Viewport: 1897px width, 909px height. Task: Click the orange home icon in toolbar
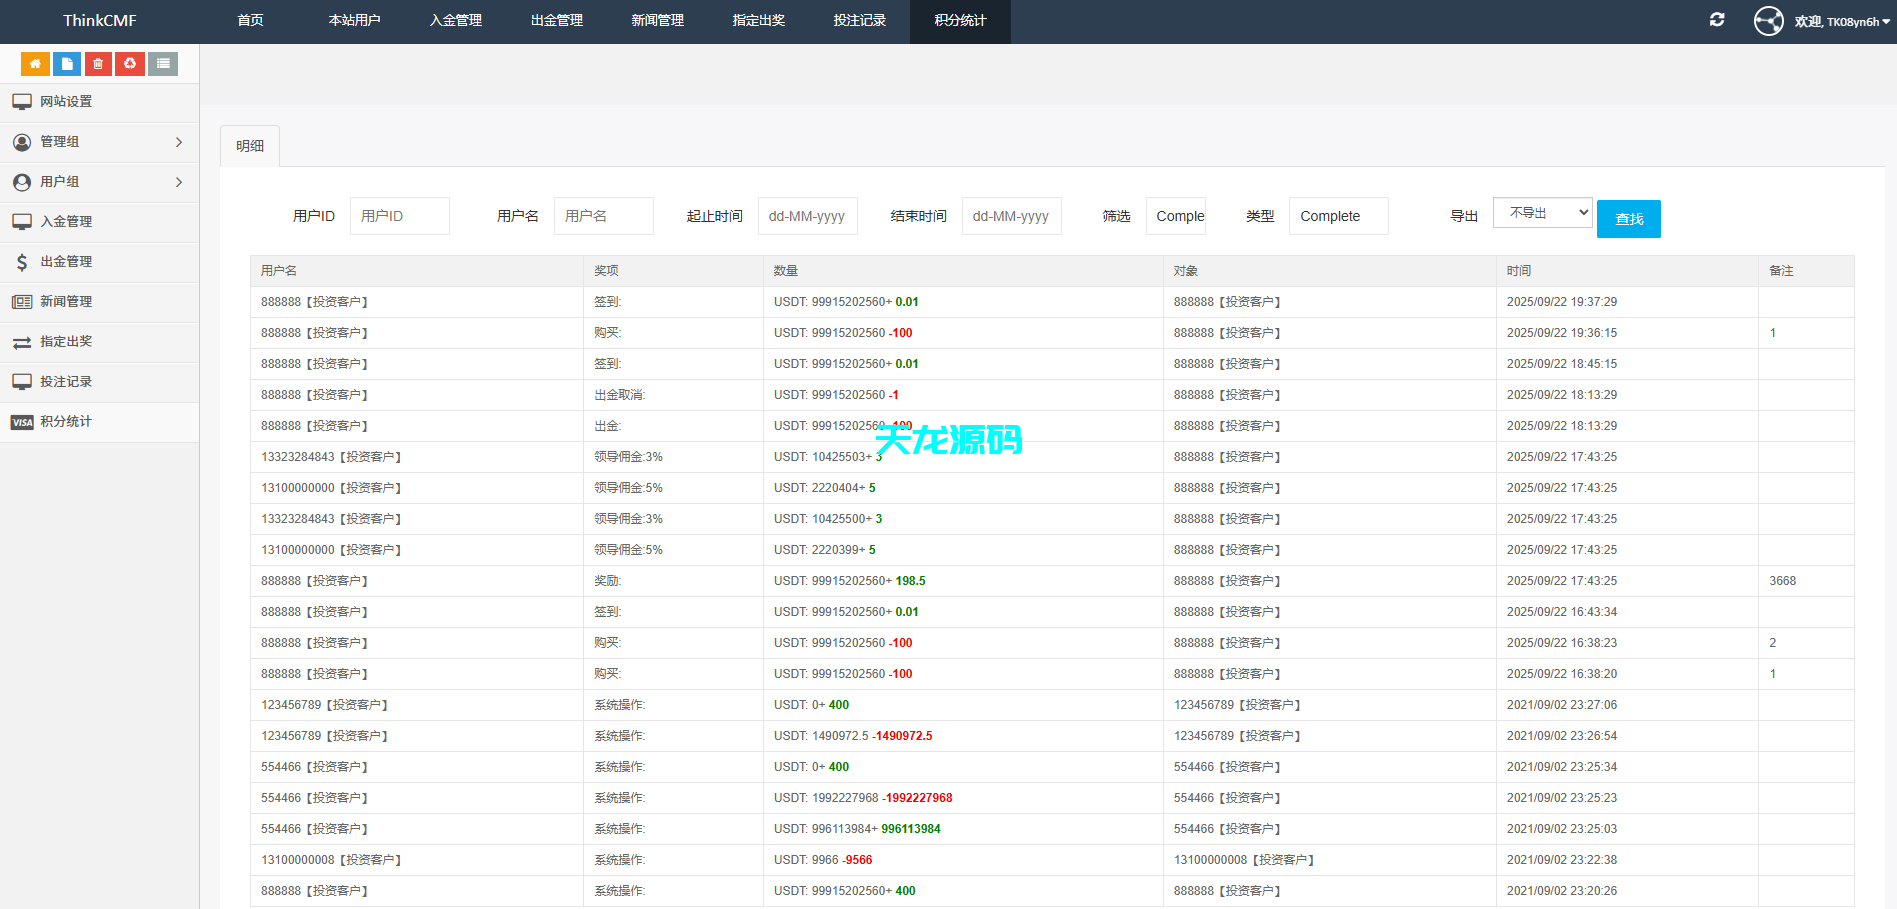point(35,63)
